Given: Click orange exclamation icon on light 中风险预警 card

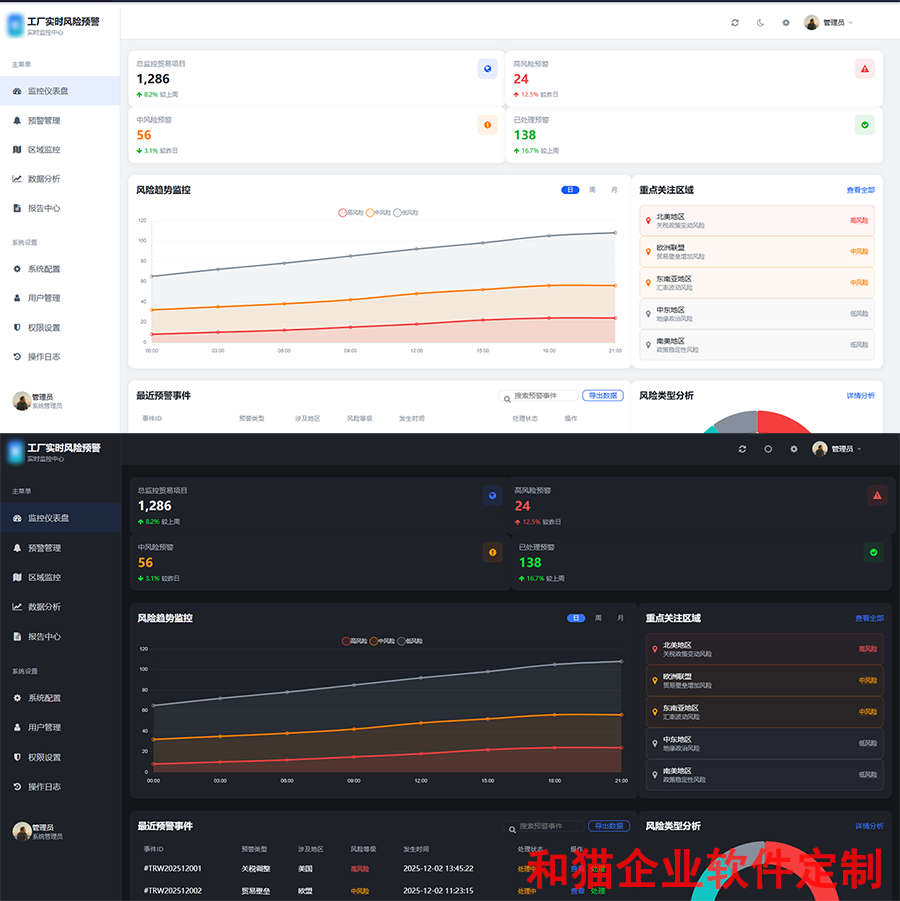Looking at the screenshot, I should 487,125.
